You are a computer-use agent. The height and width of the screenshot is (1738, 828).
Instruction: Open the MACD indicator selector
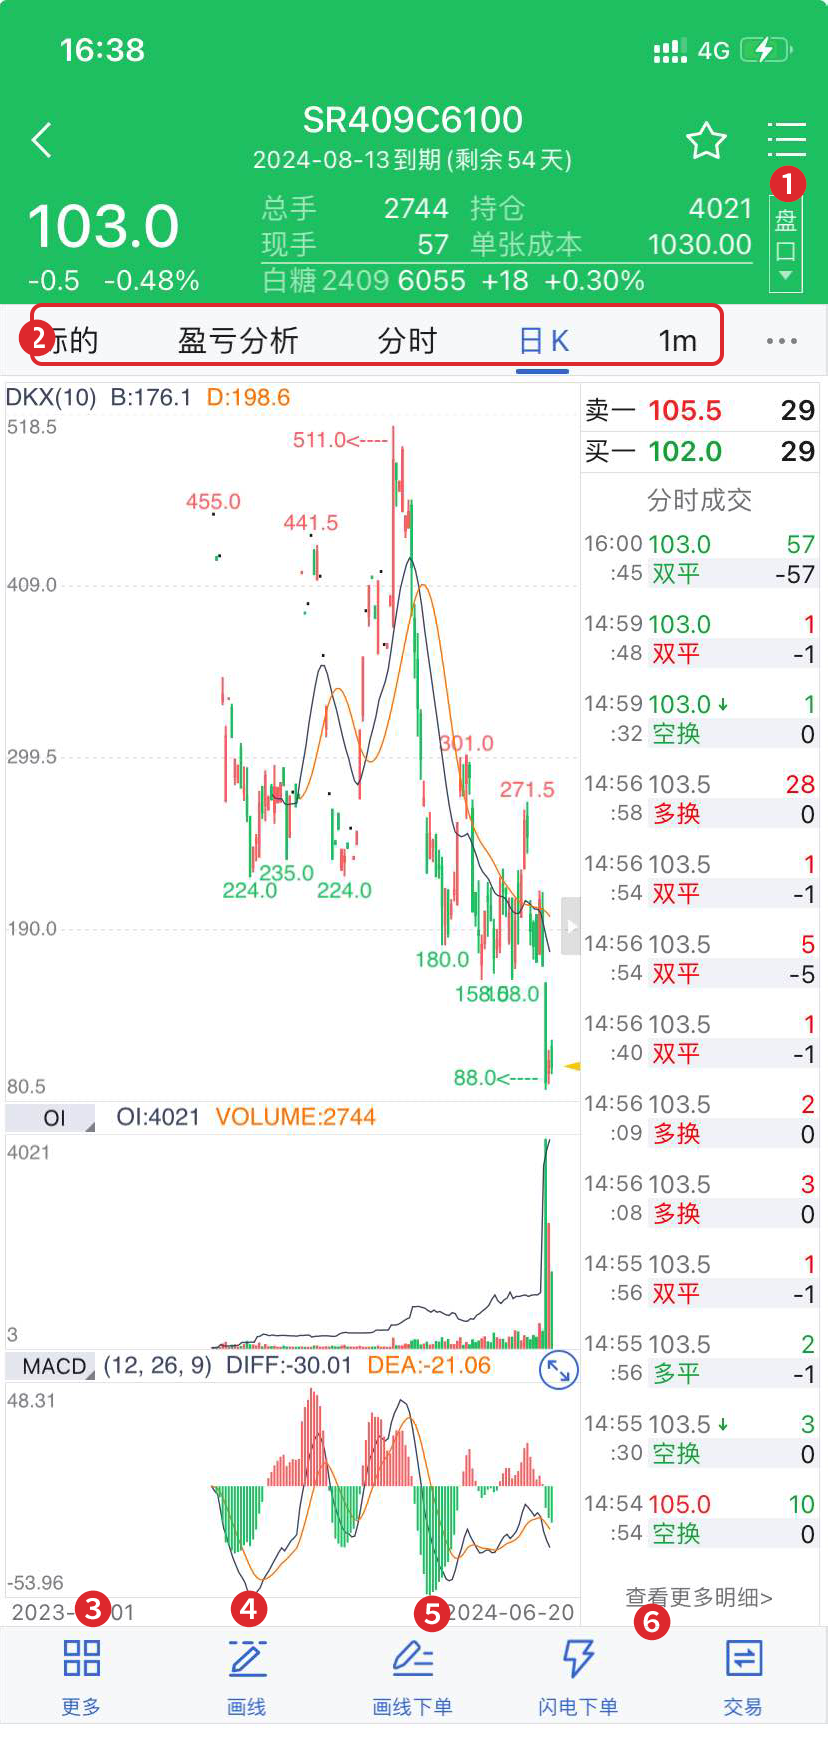(52, 1366)
